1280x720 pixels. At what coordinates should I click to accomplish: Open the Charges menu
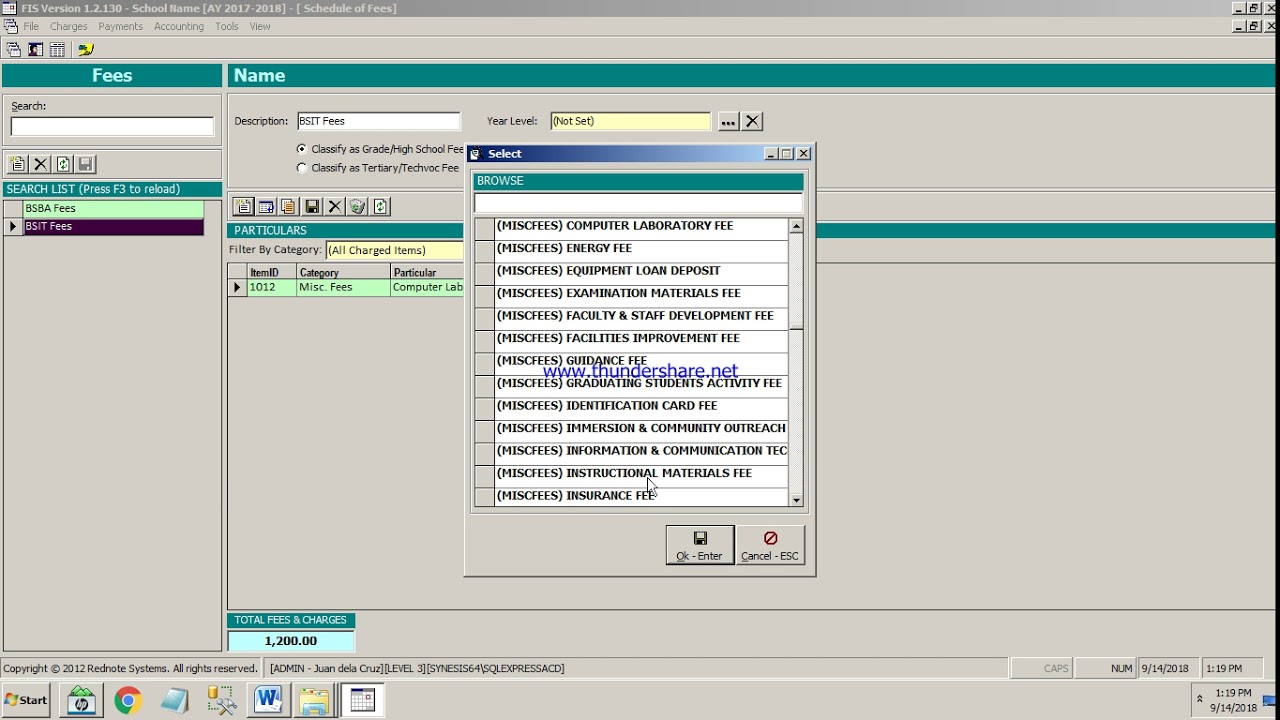[69, 27]
